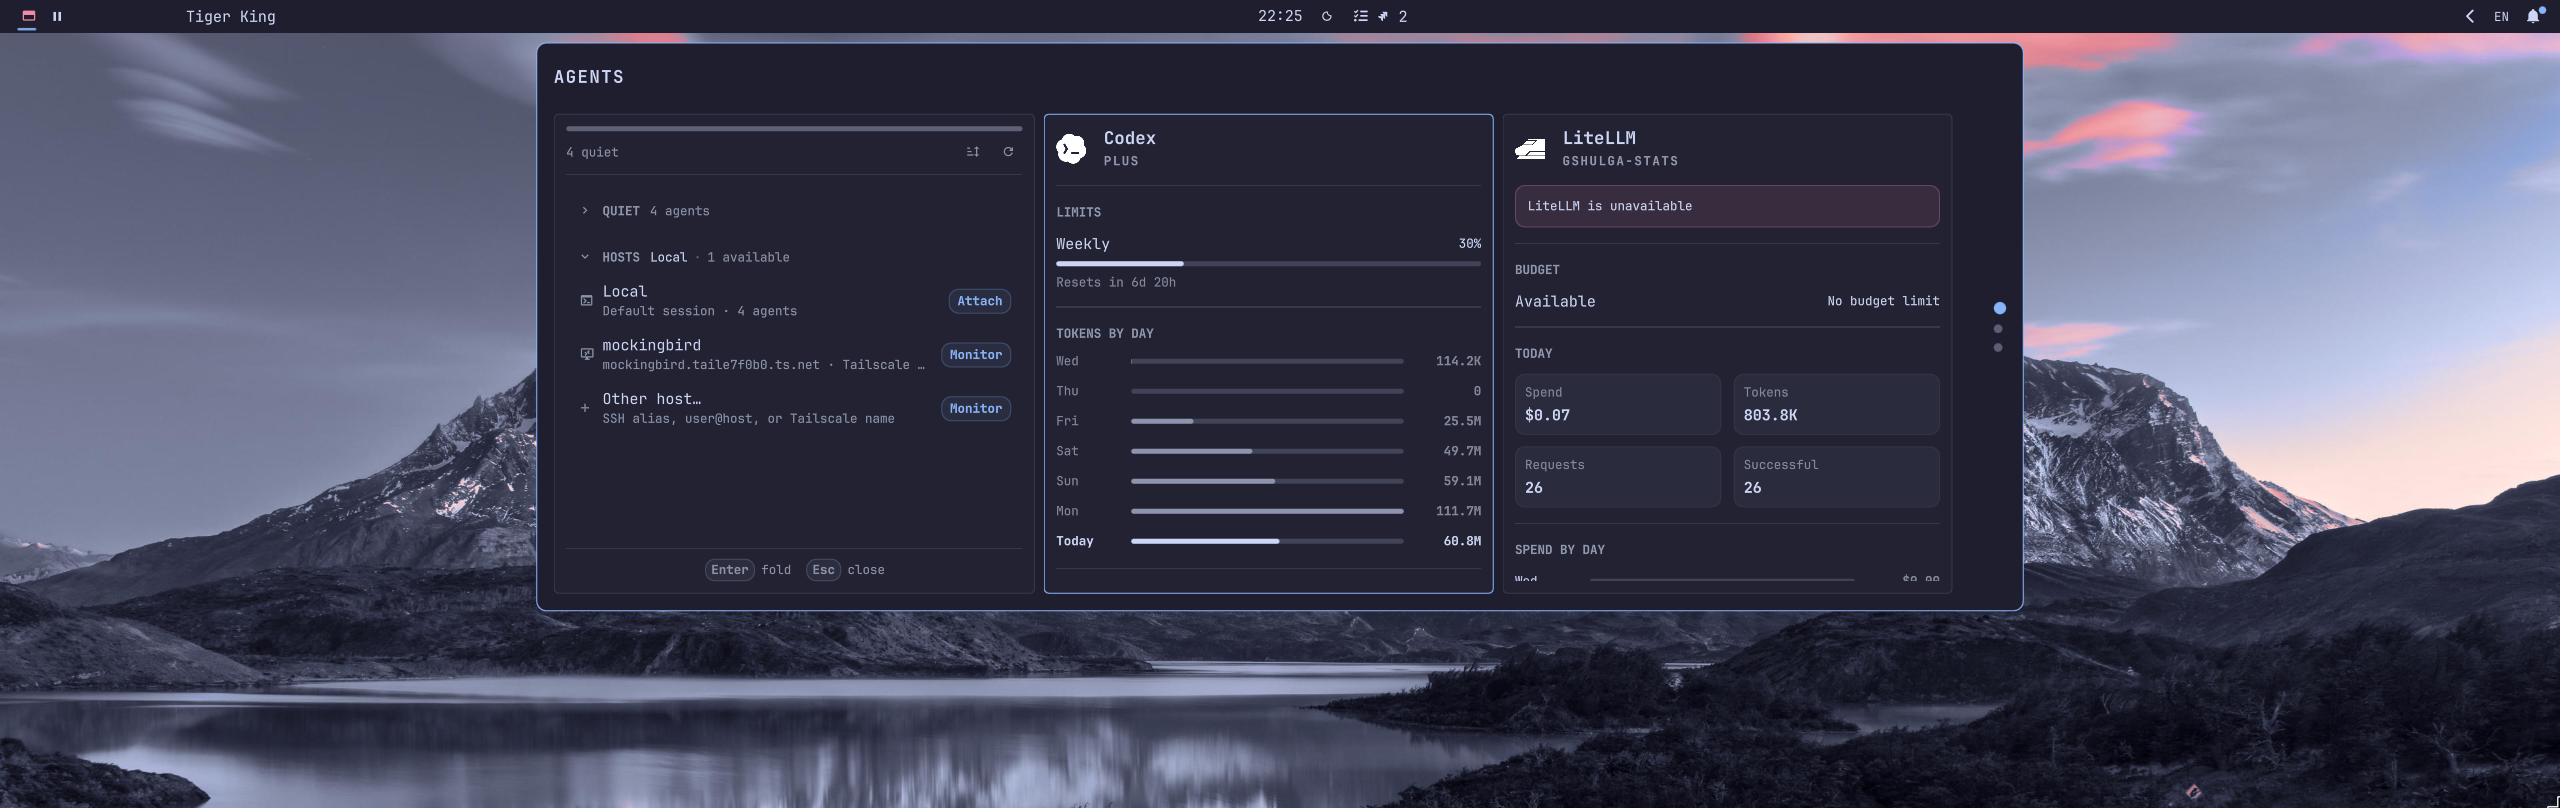Monitor the mockingbird host

975,355
